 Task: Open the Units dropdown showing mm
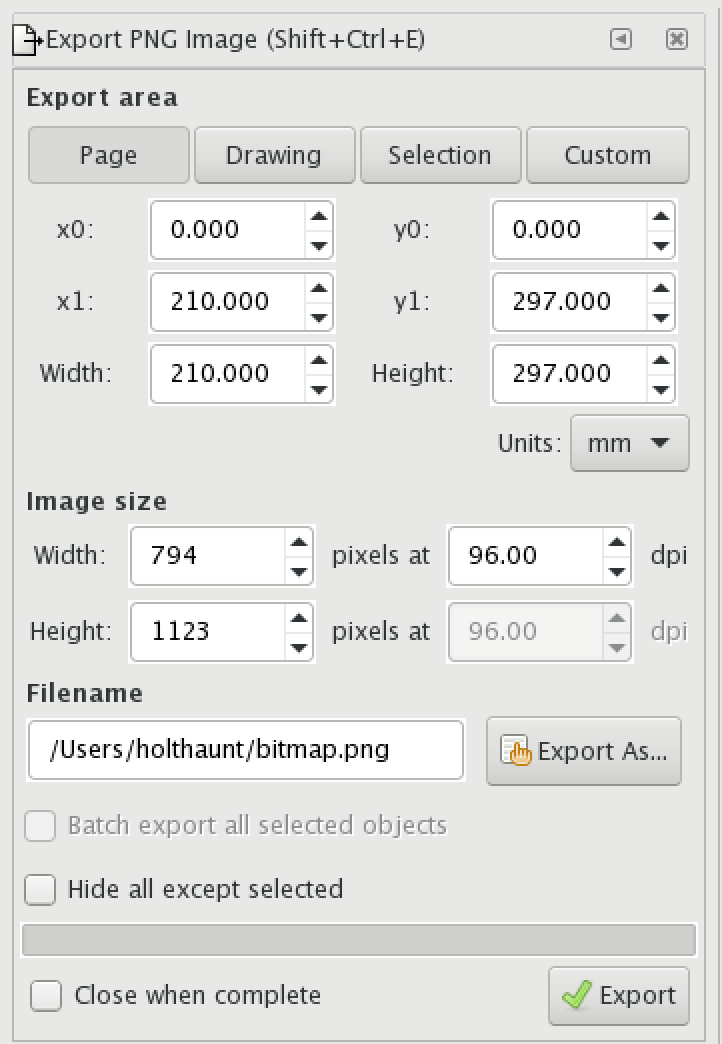[630, 443]
